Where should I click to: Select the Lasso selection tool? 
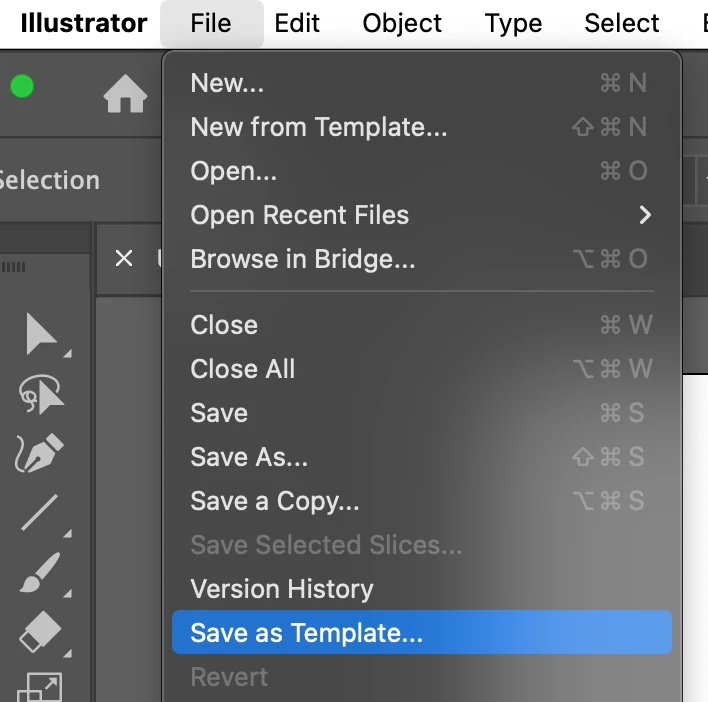41,395
